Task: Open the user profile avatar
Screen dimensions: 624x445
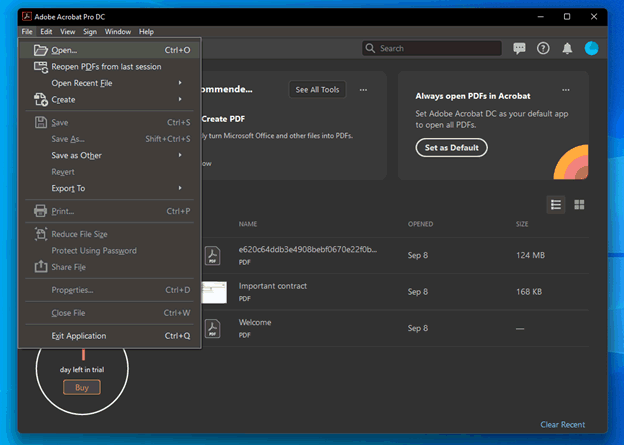Action: point(591,48)
